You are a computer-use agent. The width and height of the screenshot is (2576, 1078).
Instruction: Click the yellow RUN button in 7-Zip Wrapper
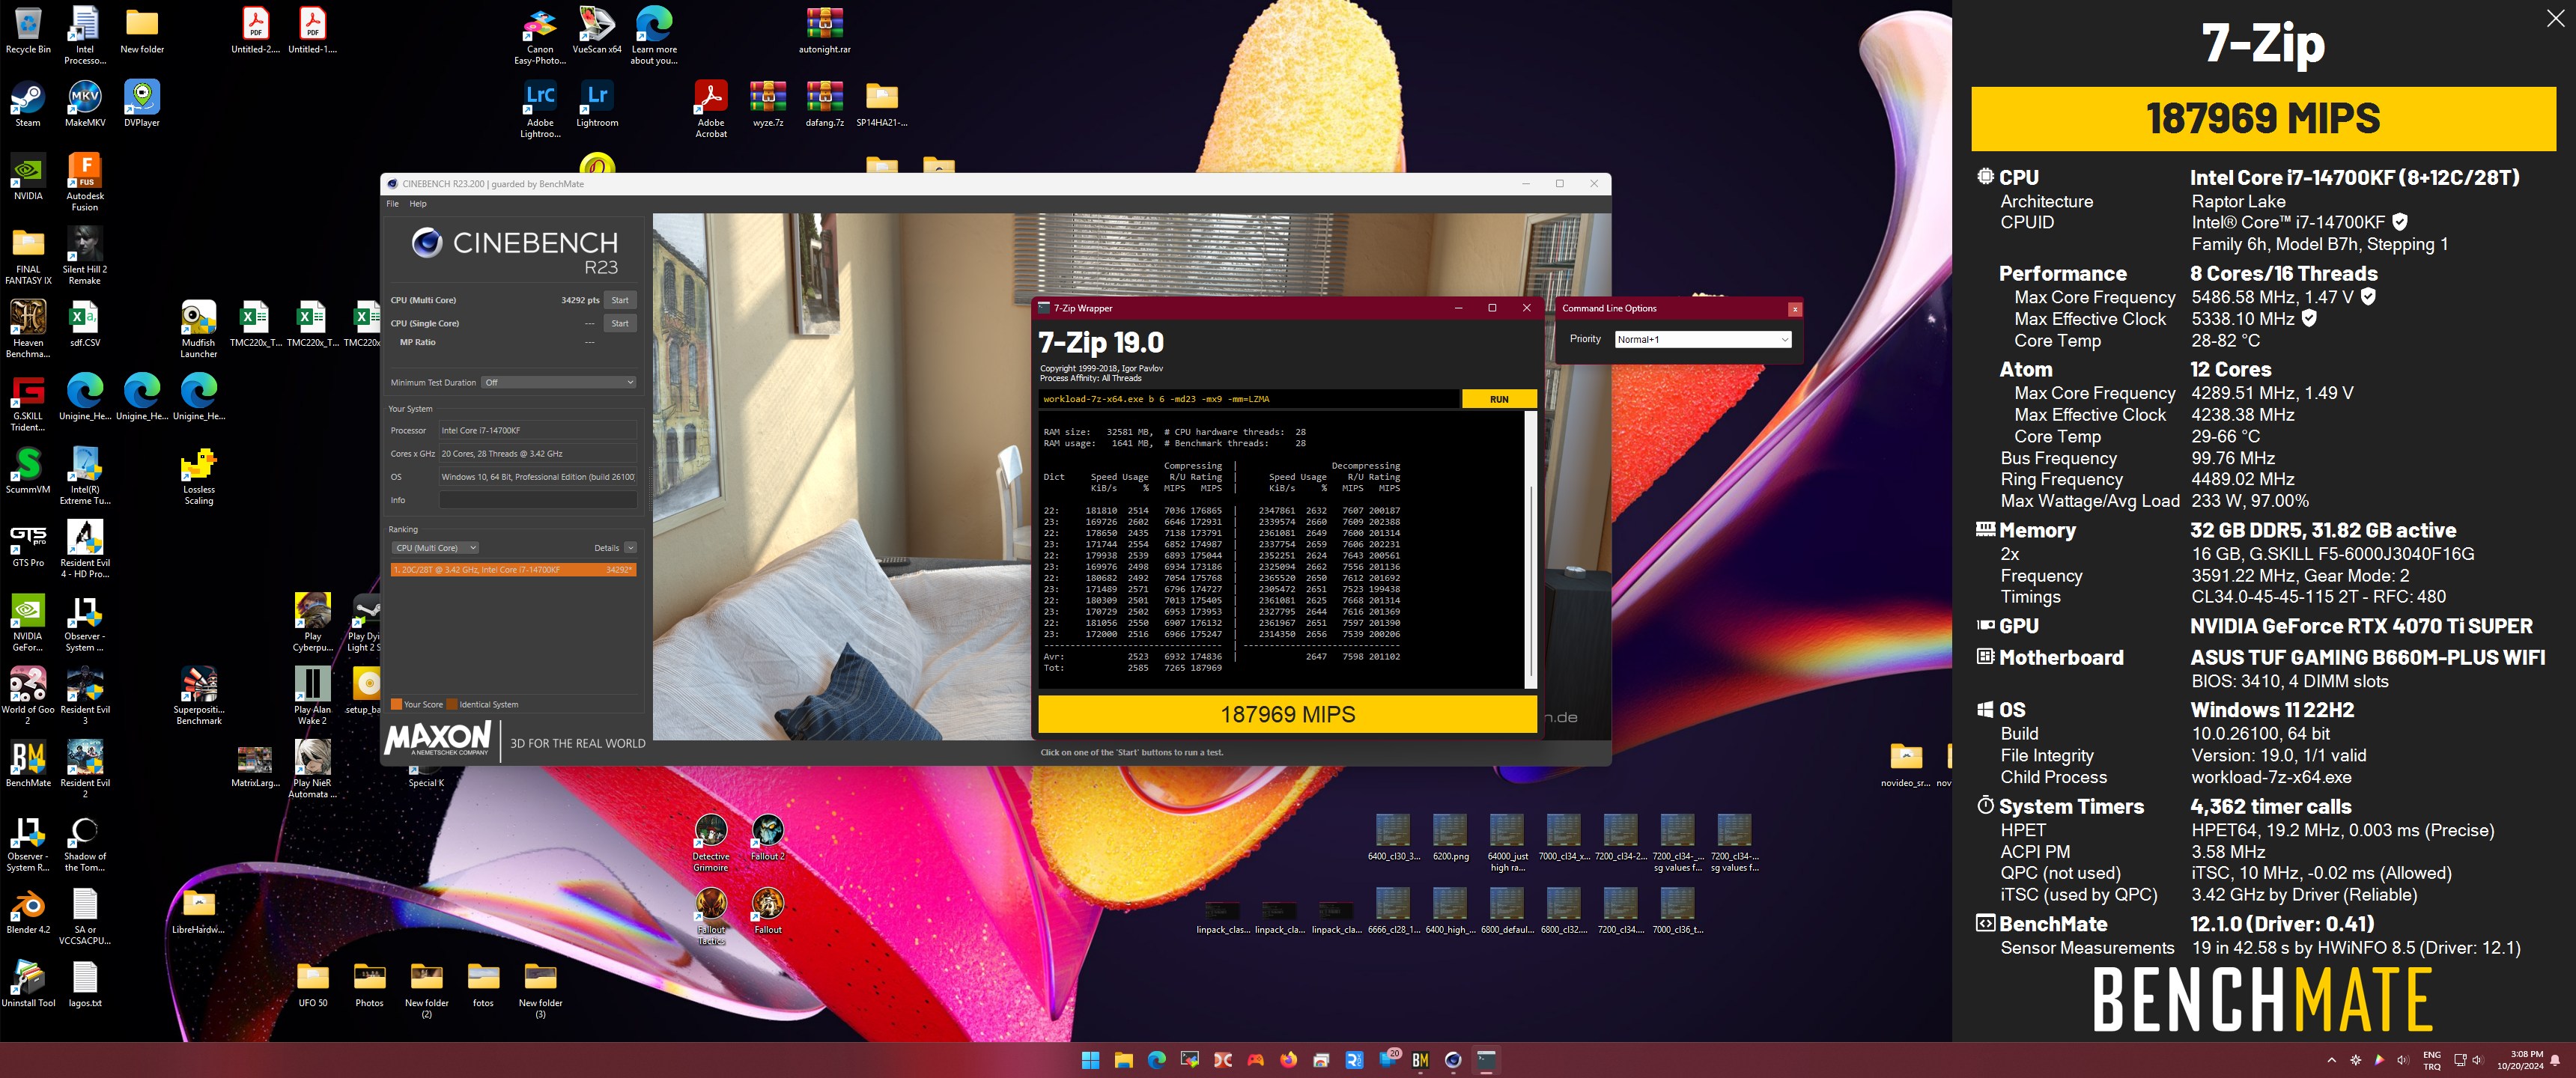pos(1498,399)
